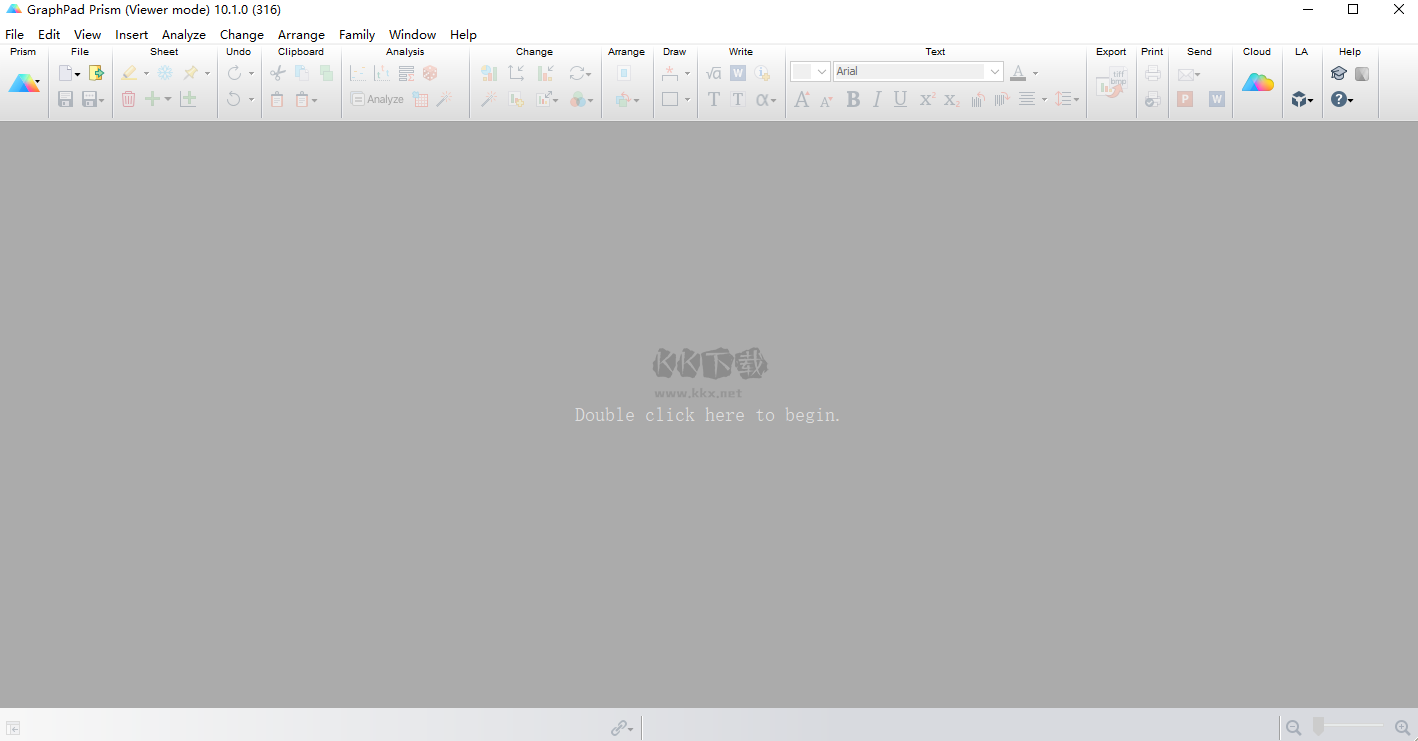Toggle Bold text formatting
The image size is (1418, 741).
click(x=852, y=99)
